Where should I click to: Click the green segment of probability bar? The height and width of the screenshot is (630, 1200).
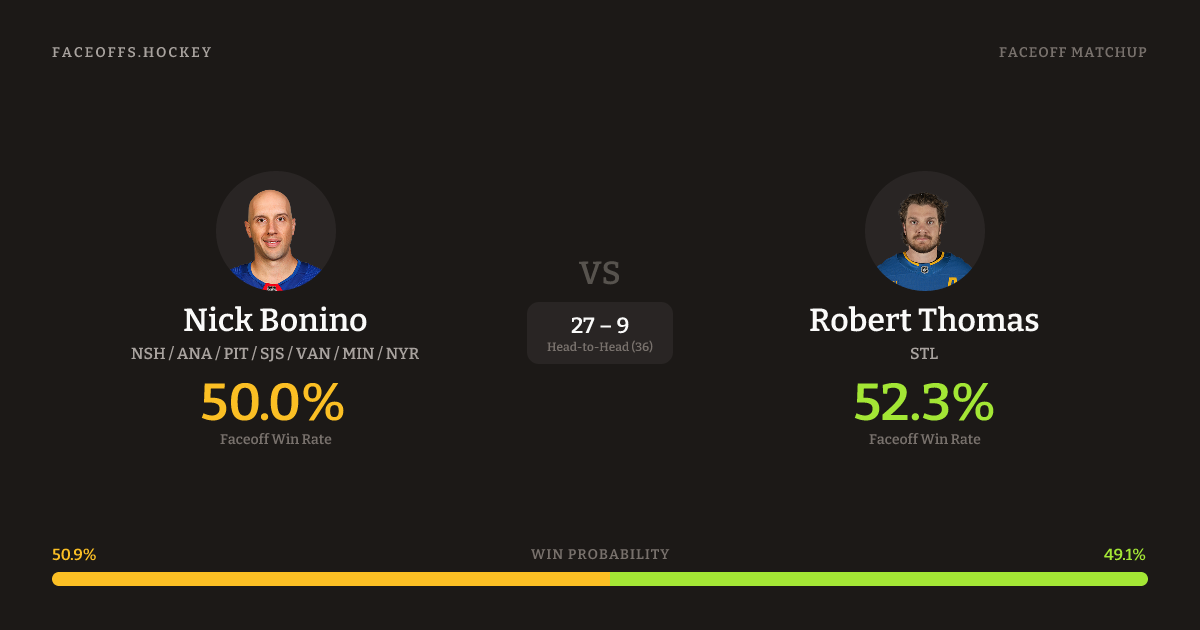click(x=878, y=579)
